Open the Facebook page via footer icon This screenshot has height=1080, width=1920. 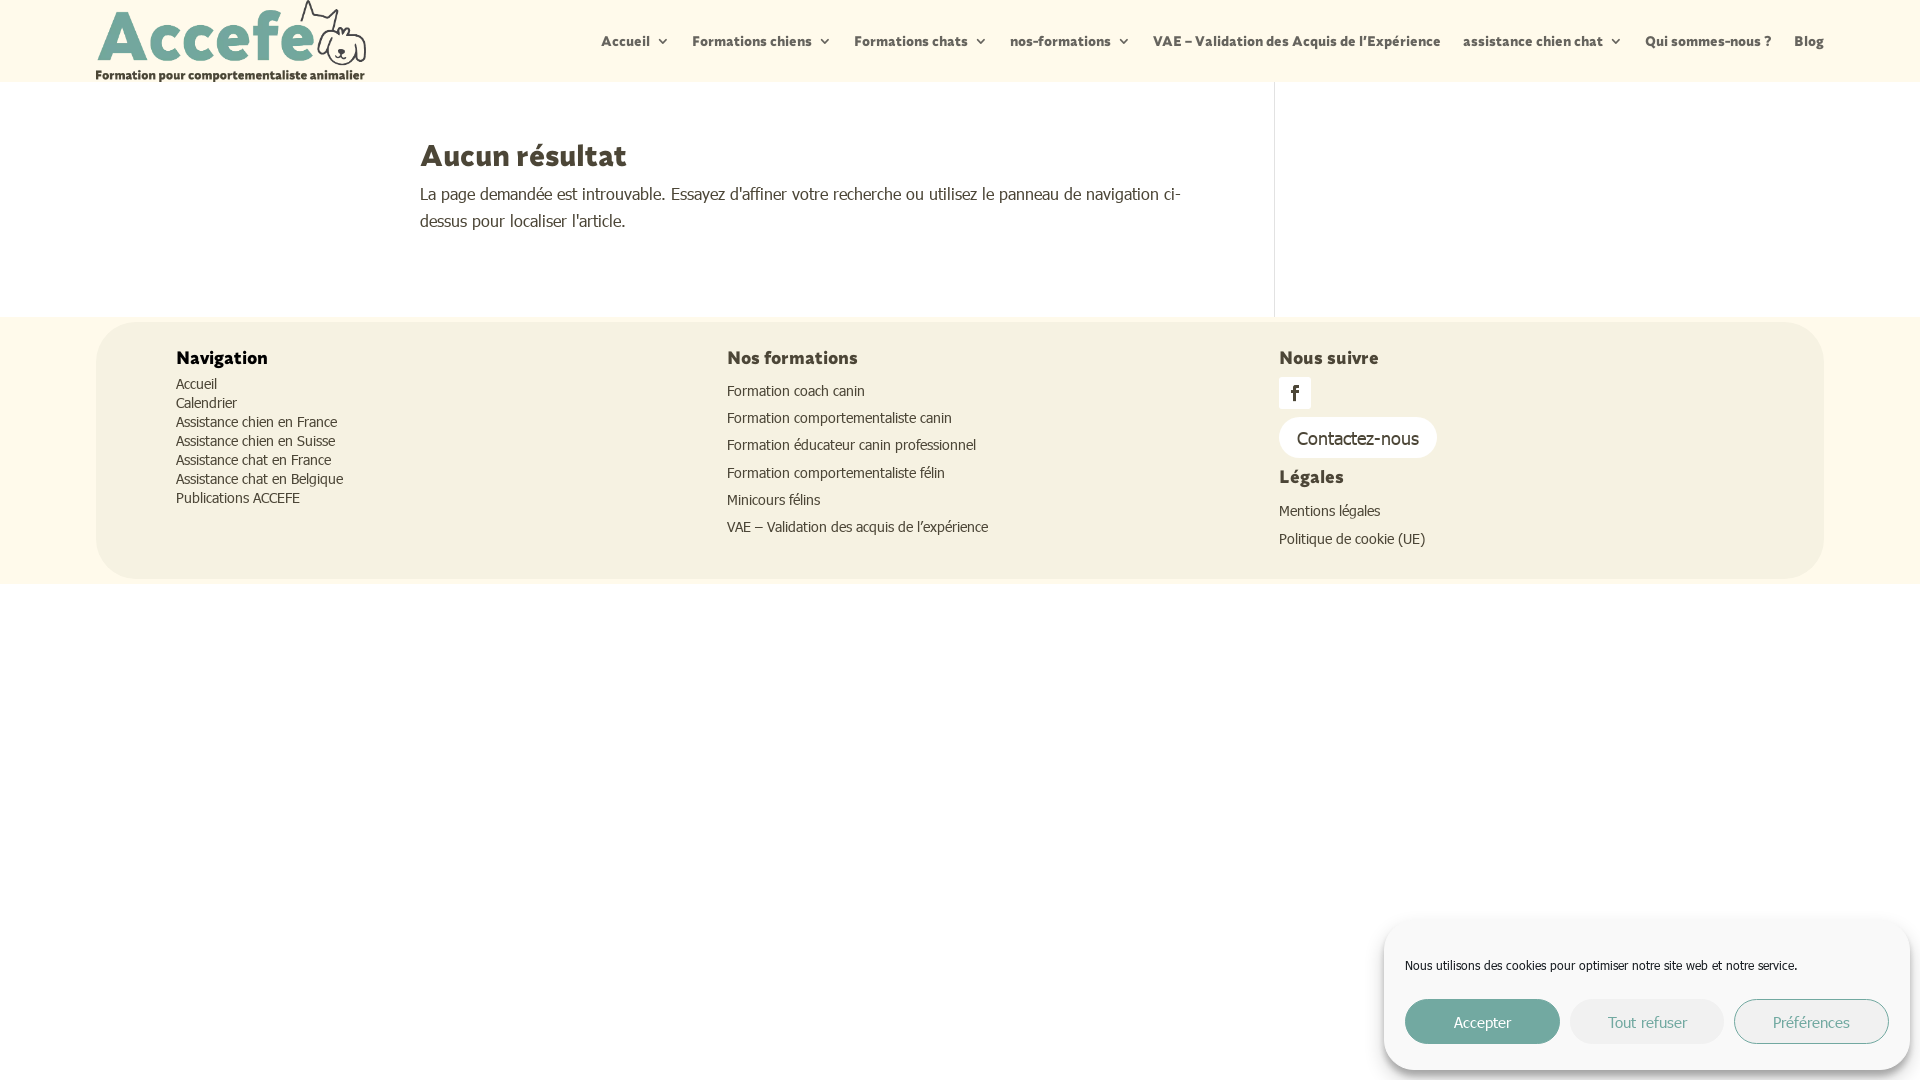pyautogui.click(x=1294, y=393)
